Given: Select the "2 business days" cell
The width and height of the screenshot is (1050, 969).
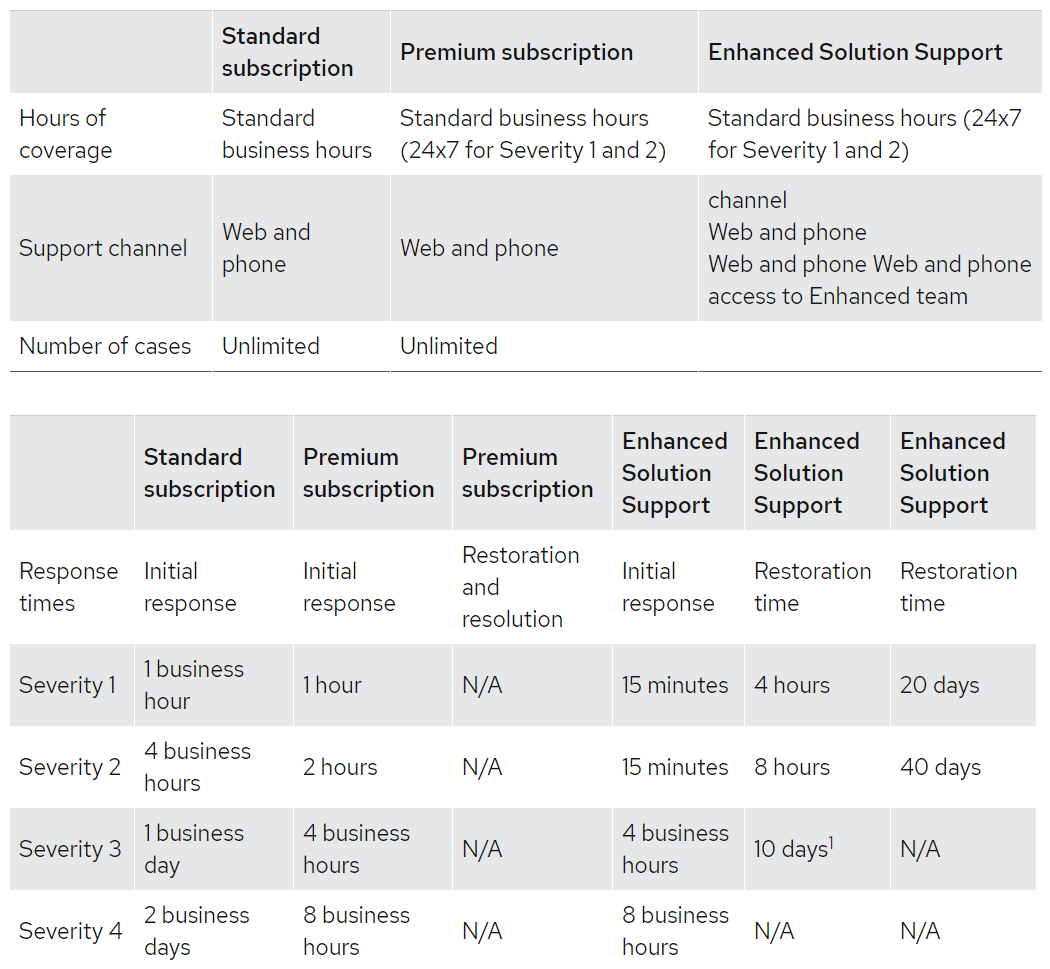Looking at the screenshot, I should 197,931.
